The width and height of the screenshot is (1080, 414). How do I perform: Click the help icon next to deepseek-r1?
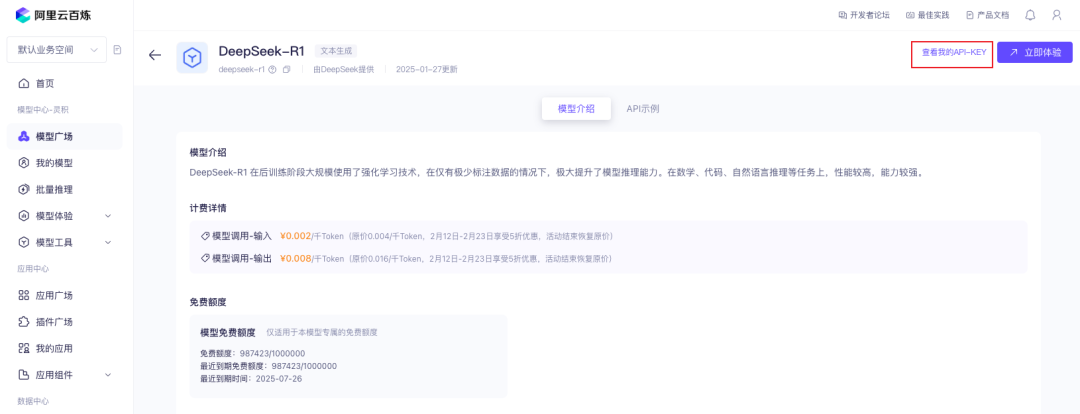coord(272,70)
